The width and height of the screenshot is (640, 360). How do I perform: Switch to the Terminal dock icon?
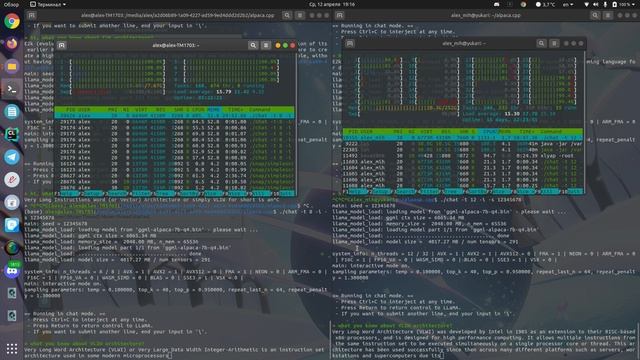coord(12,89)
